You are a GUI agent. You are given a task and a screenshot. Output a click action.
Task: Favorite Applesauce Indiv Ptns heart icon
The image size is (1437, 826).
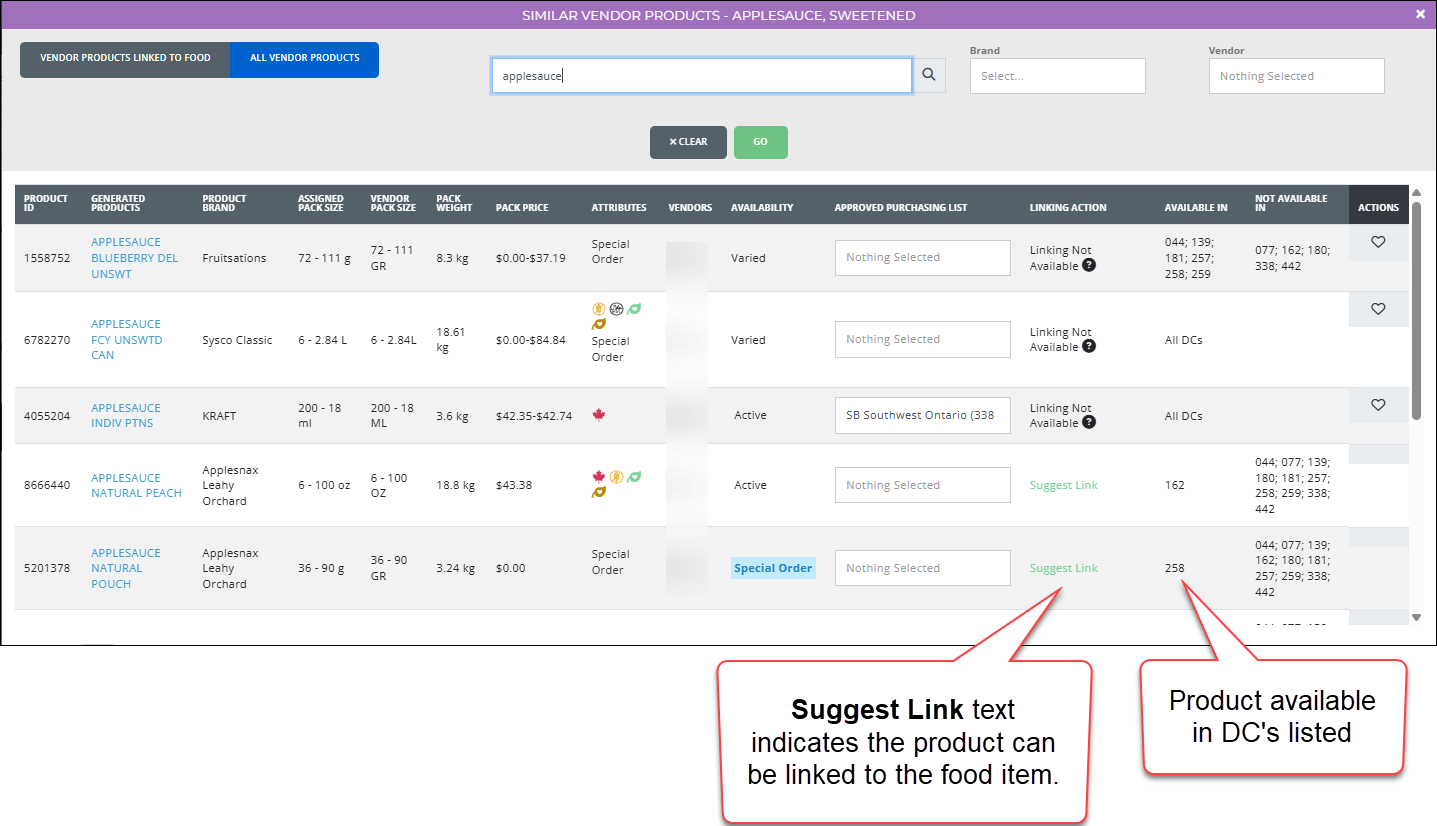(1378, 405)
